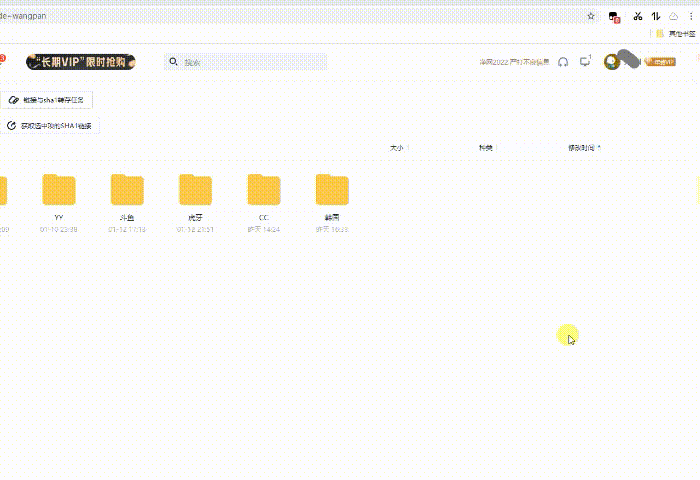The width and height of the screenshot is (700, 480).
Task: Sort files by 大小 column
Action: [x=396, y=148]
